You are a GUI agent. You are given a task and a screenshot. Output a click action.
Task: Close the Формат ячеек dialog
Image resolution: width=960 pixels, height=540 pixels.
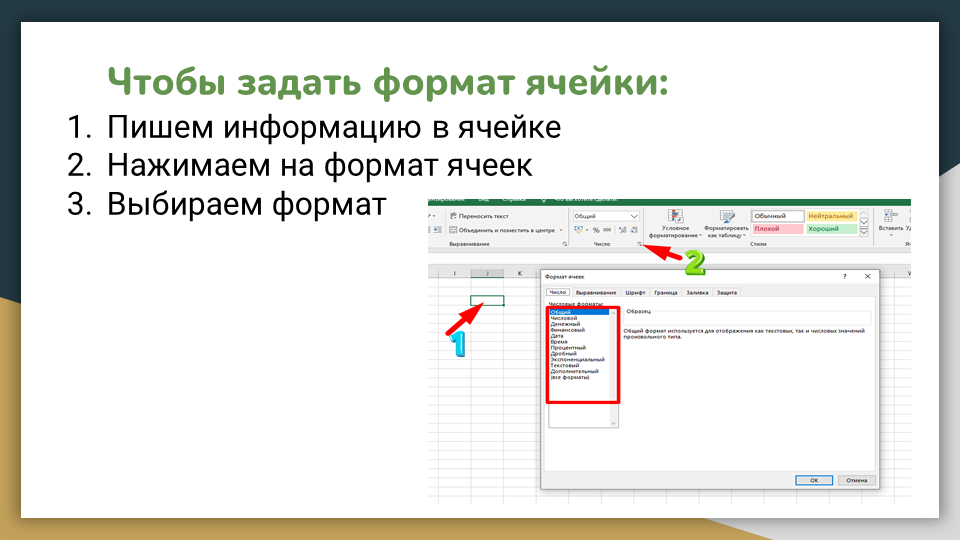coord(868,277)
